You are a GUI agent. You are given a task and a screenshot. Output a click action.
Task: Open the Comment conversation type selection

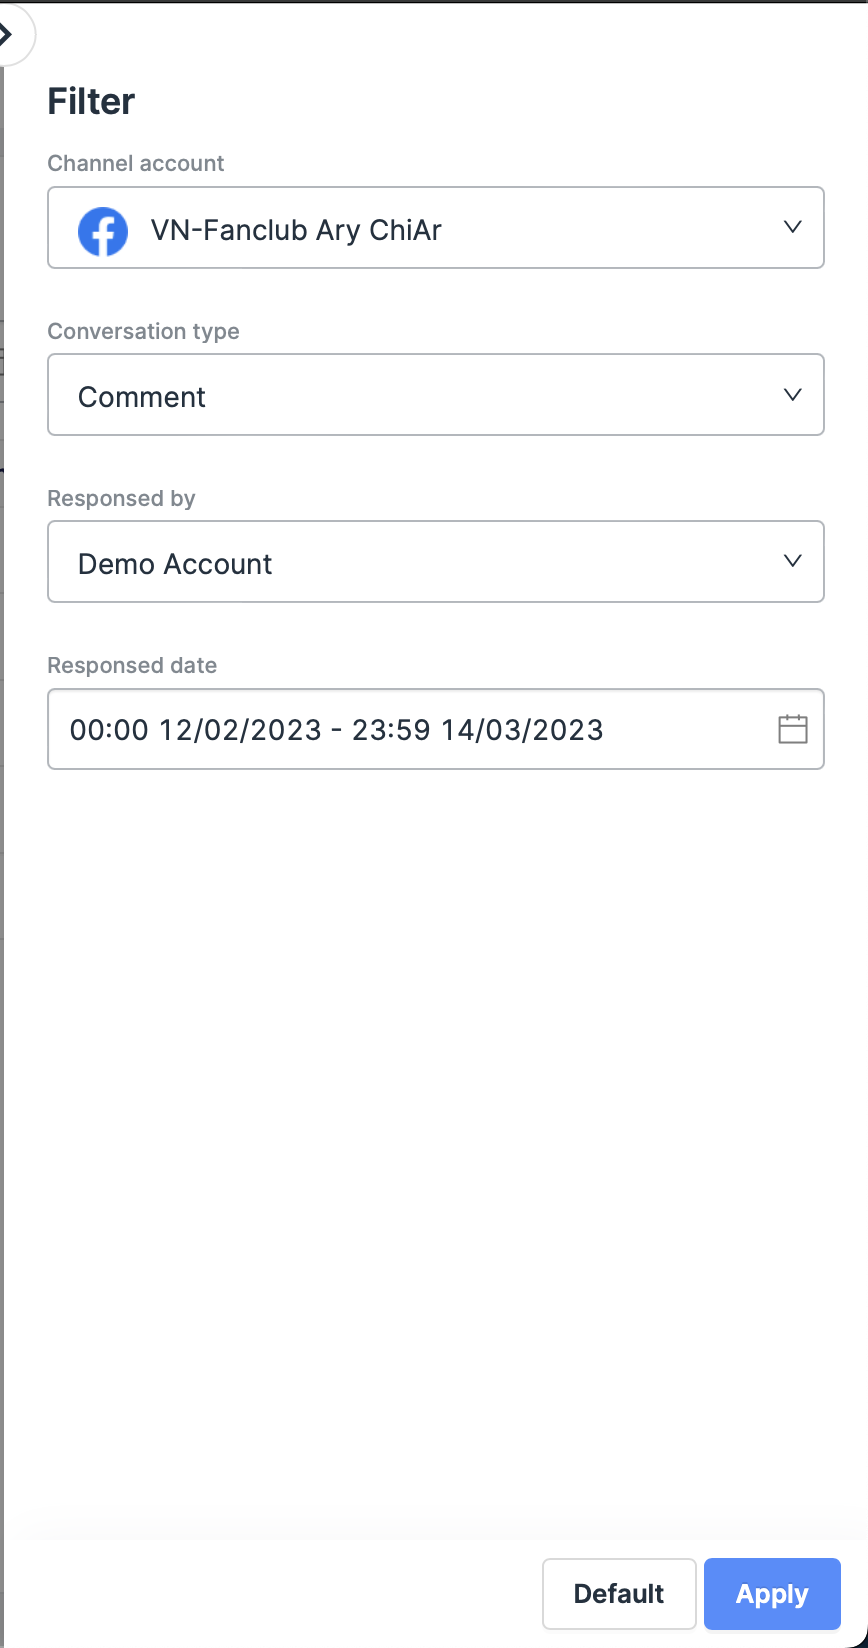(142, 397)
